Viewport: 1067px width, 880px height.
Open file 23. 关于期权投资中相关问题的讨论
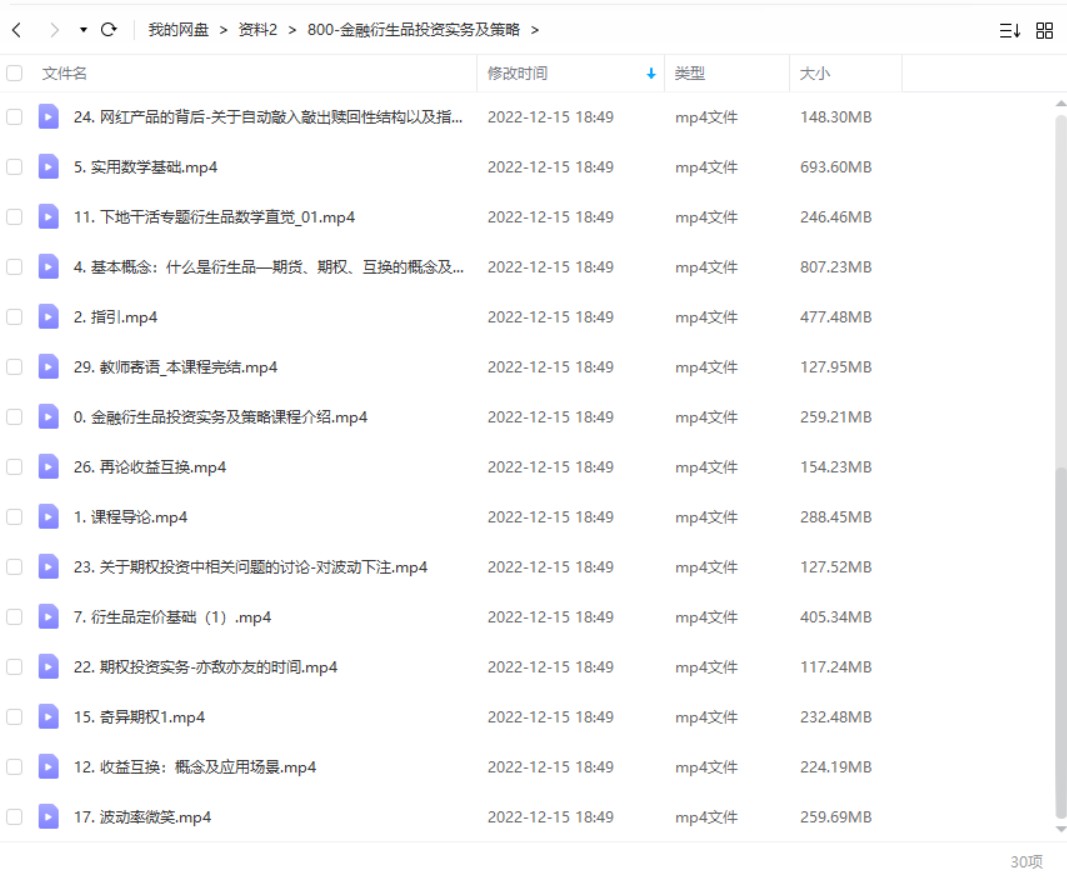[x=250, y=567]
